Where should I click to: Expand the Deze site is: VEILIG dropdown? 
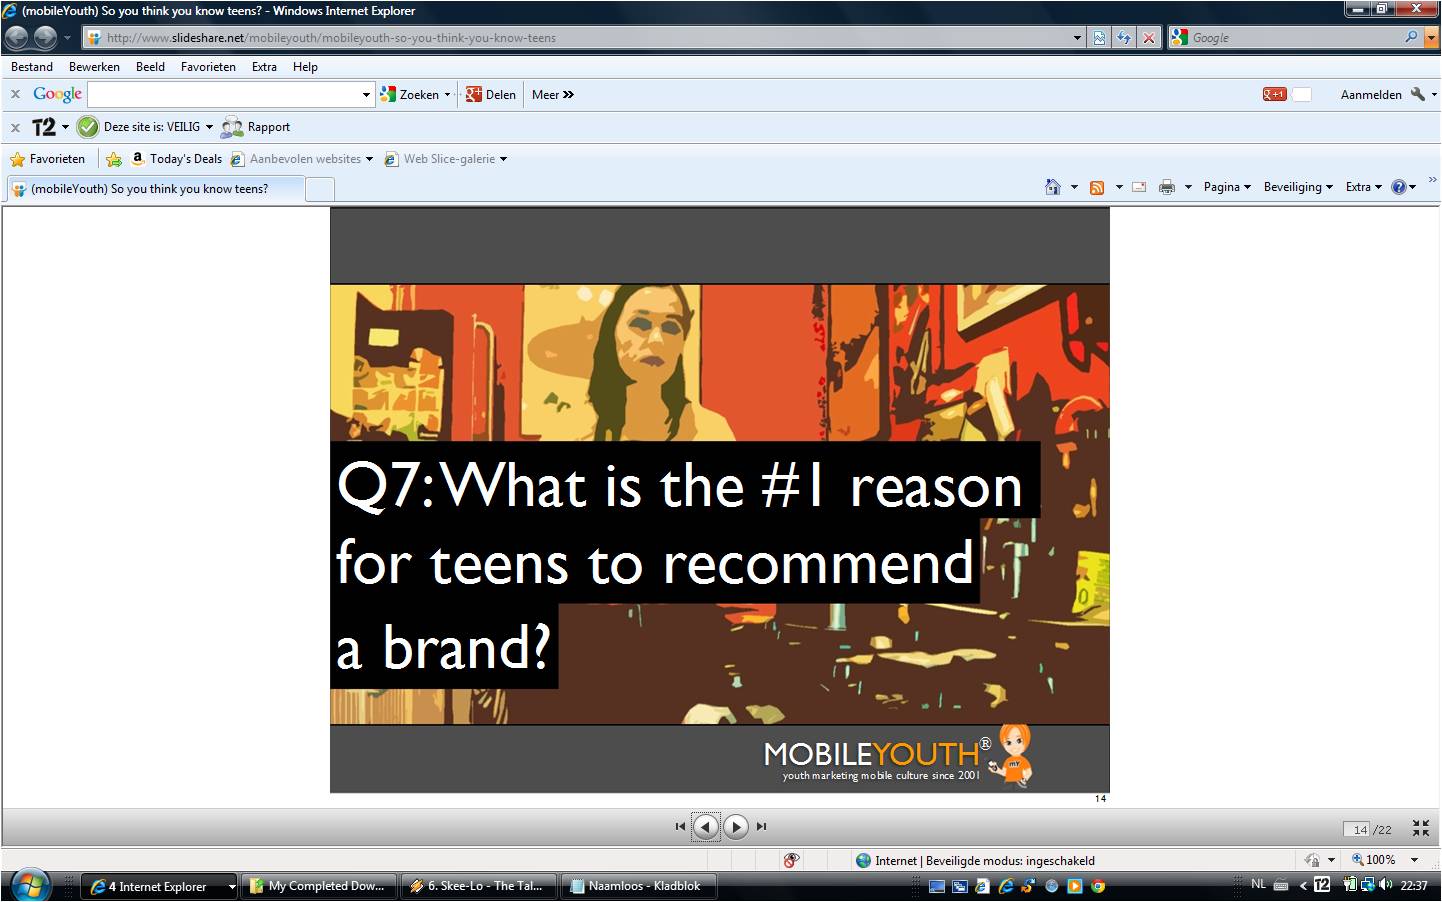(209, 127)
